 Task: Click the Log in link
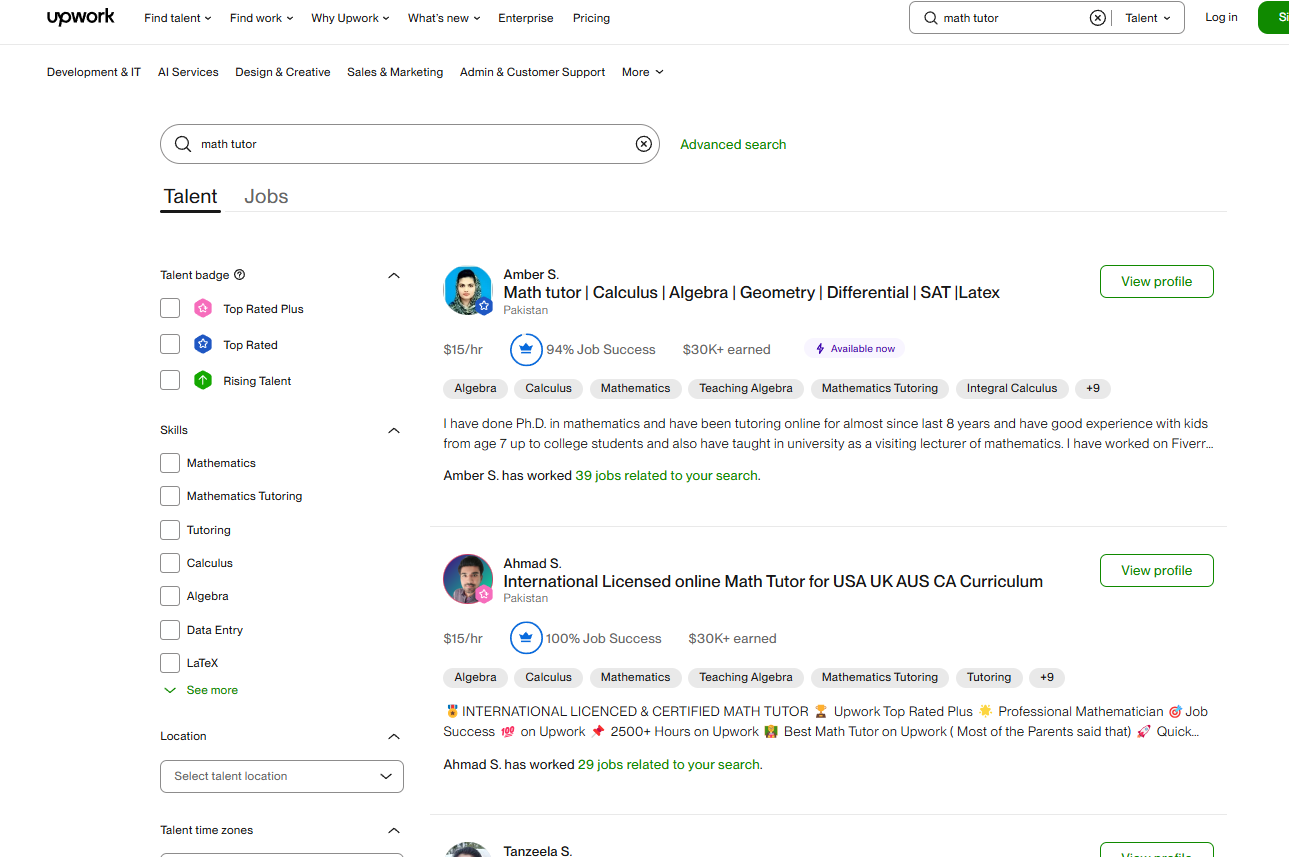point(1221,17)
